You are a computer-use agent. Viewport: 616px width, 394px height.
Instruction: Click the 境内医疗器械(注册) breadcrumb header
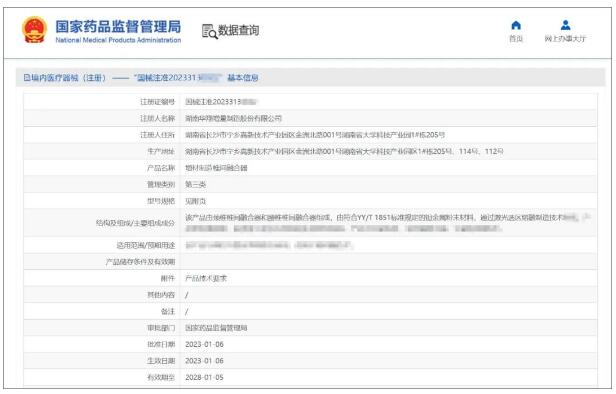65,78
